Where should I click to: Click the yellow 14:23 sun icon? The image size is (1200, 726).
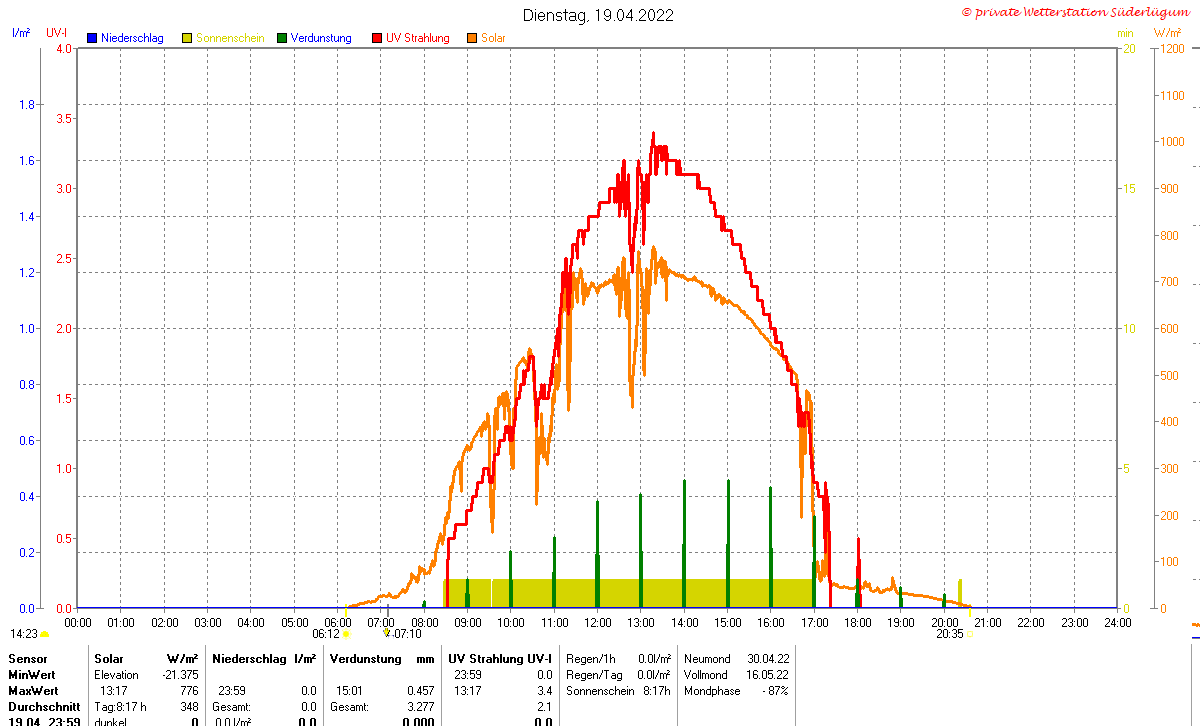(44, 634)
